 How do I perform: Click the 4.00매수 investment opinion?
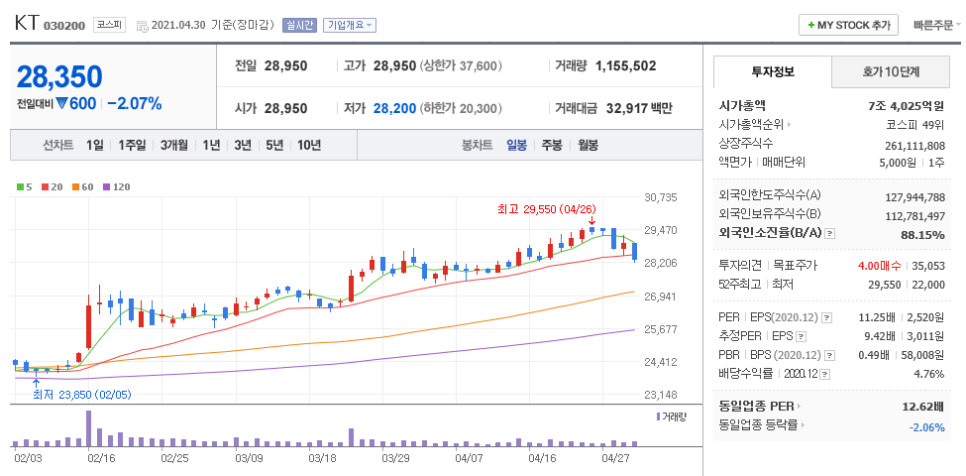[x=879, y=265]
